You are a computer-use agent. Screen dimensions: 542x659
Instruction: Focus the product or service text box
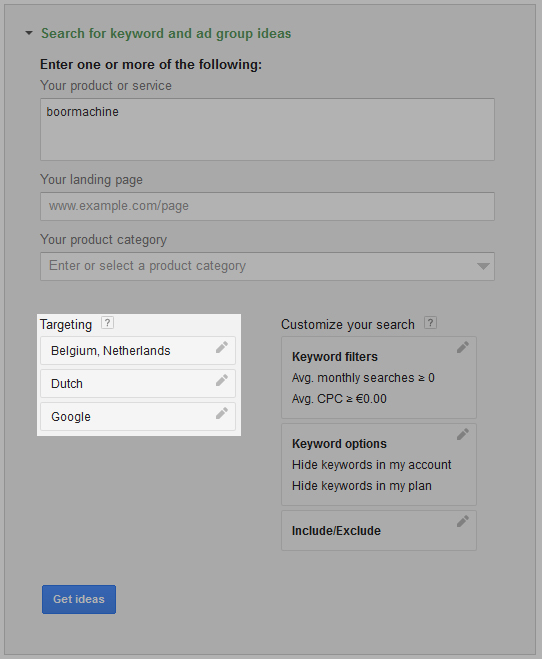267,129
